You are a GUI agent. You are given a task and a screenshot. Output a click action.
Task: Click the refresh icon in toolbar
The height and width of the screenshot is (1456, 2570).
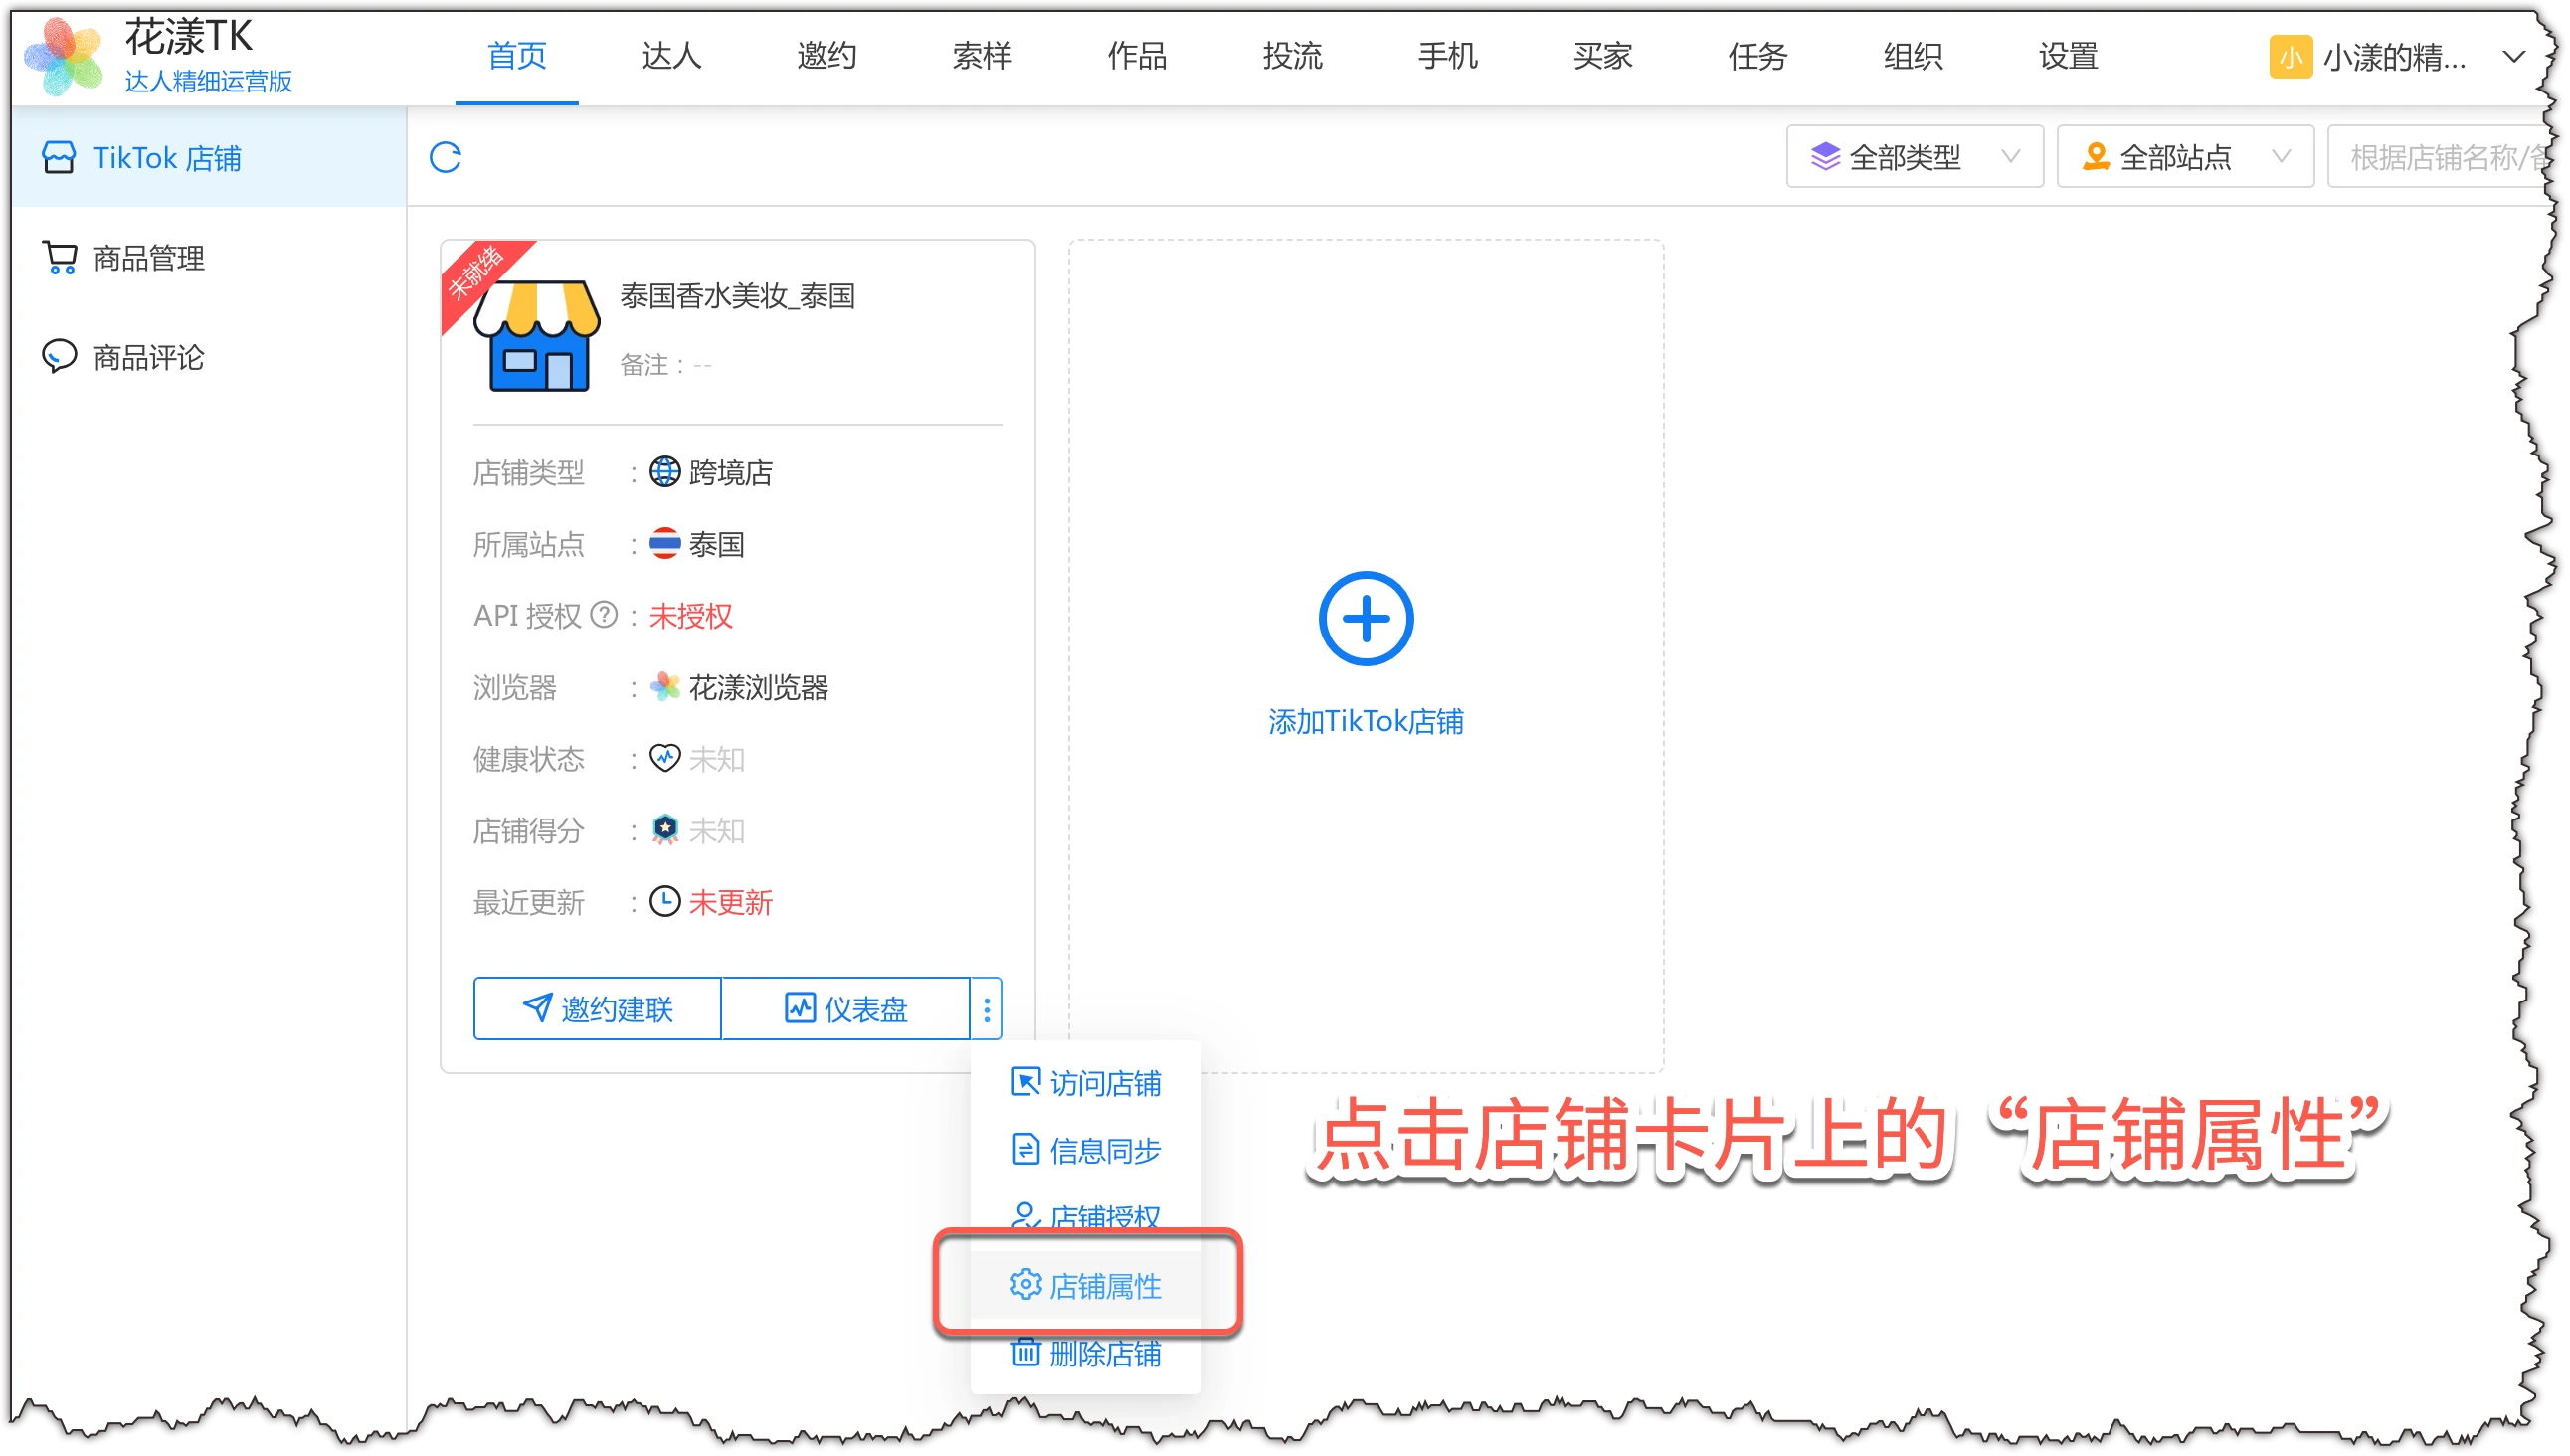point(445,157)
